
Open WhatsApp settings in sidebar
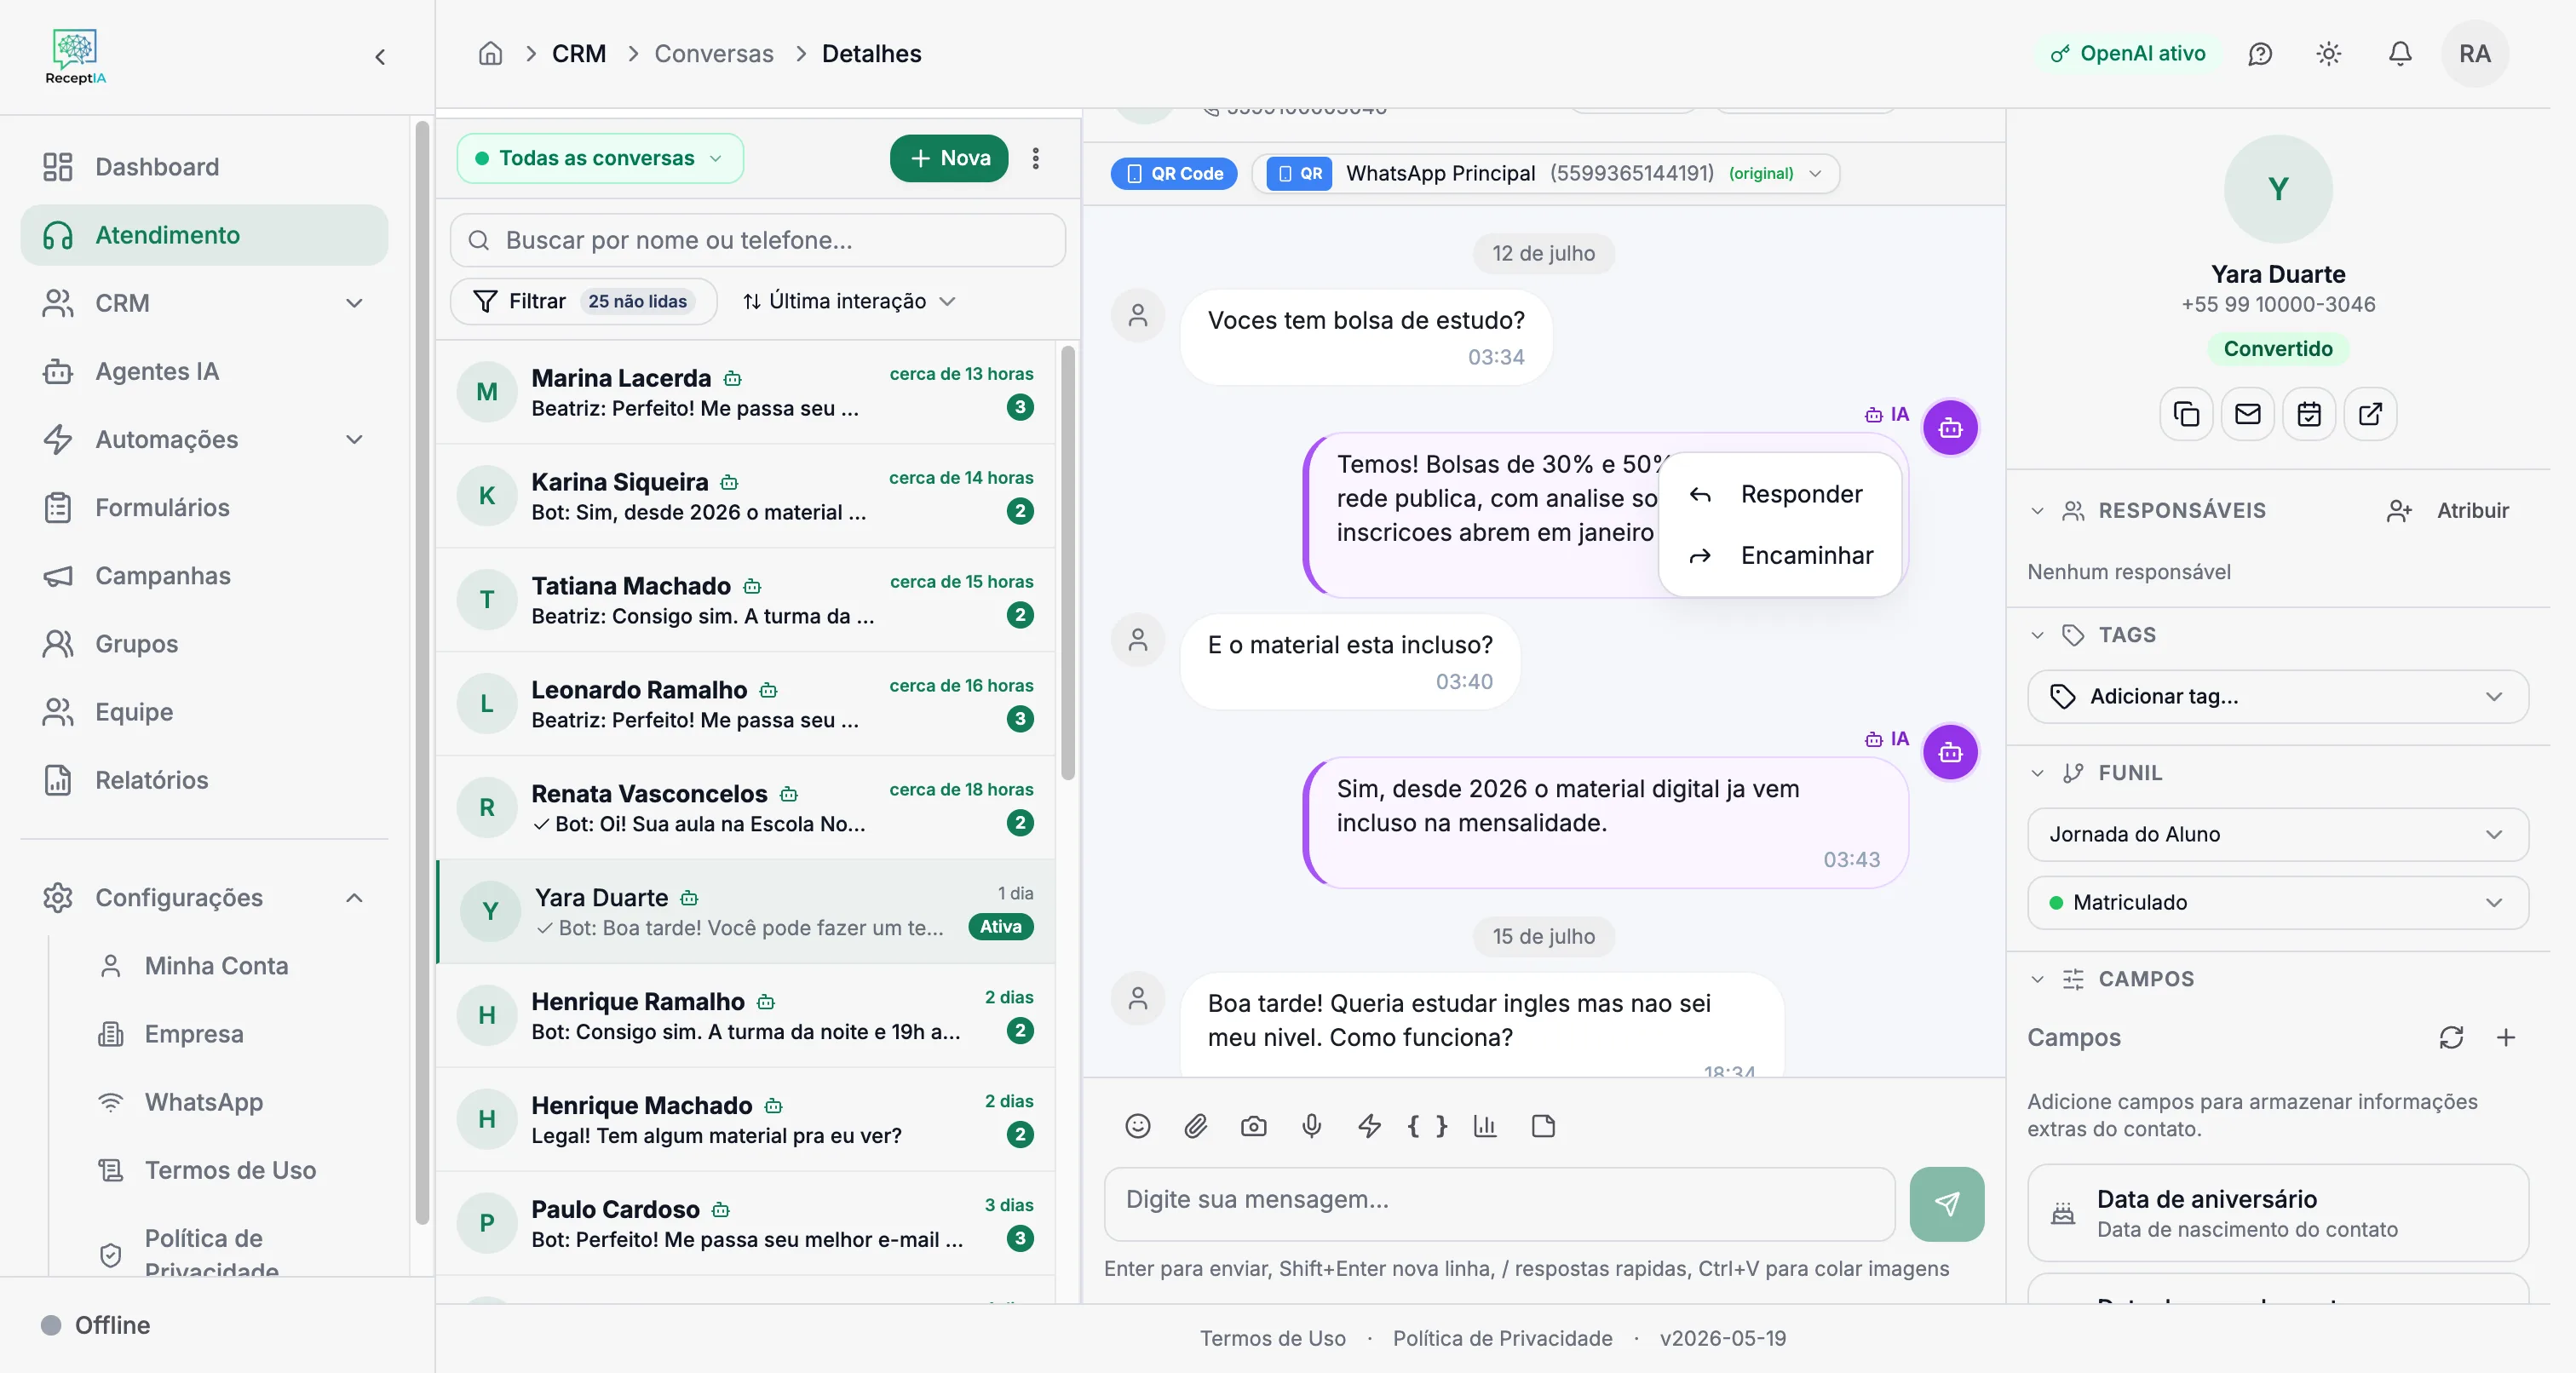(x=204, y=1102)
